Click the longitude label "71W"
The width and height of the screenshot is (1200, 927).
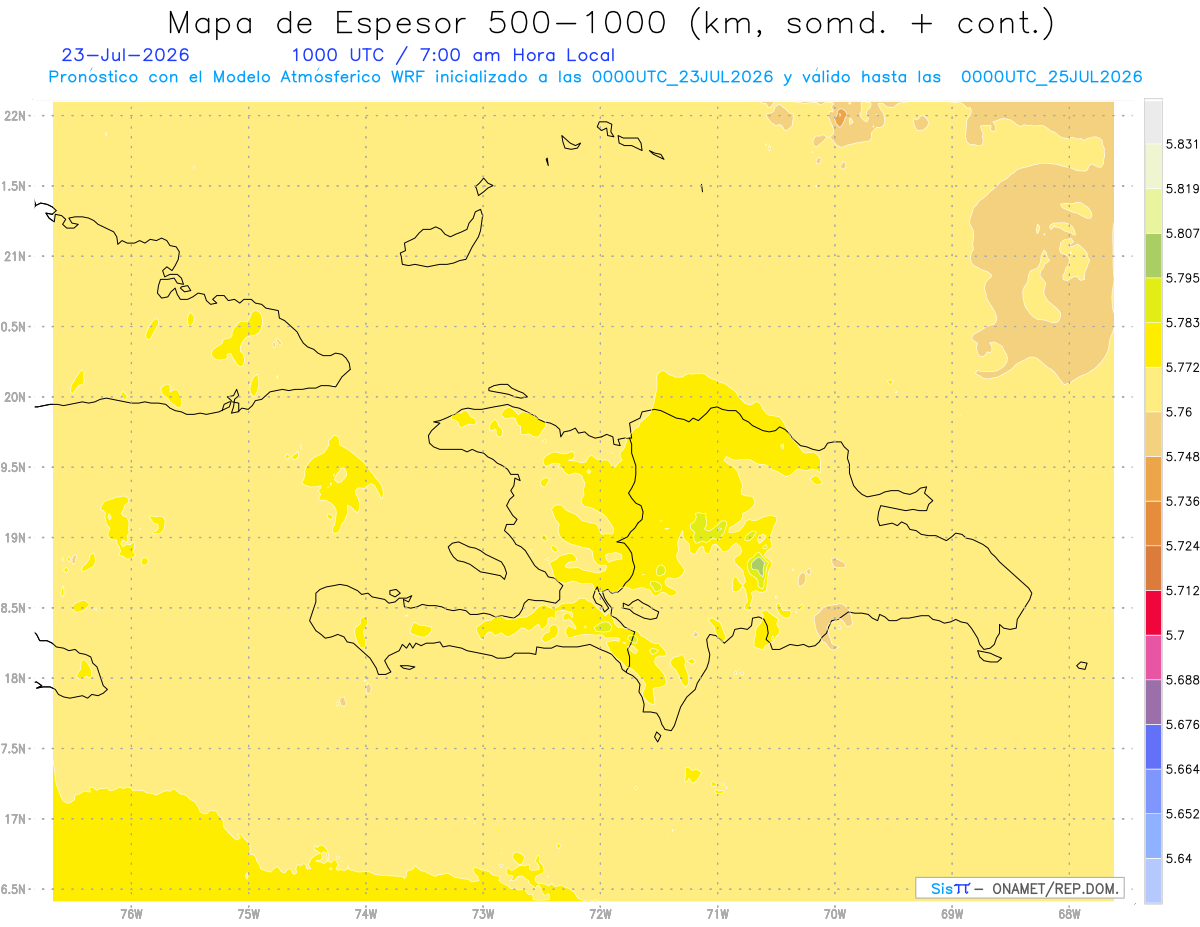pos(718,913)
